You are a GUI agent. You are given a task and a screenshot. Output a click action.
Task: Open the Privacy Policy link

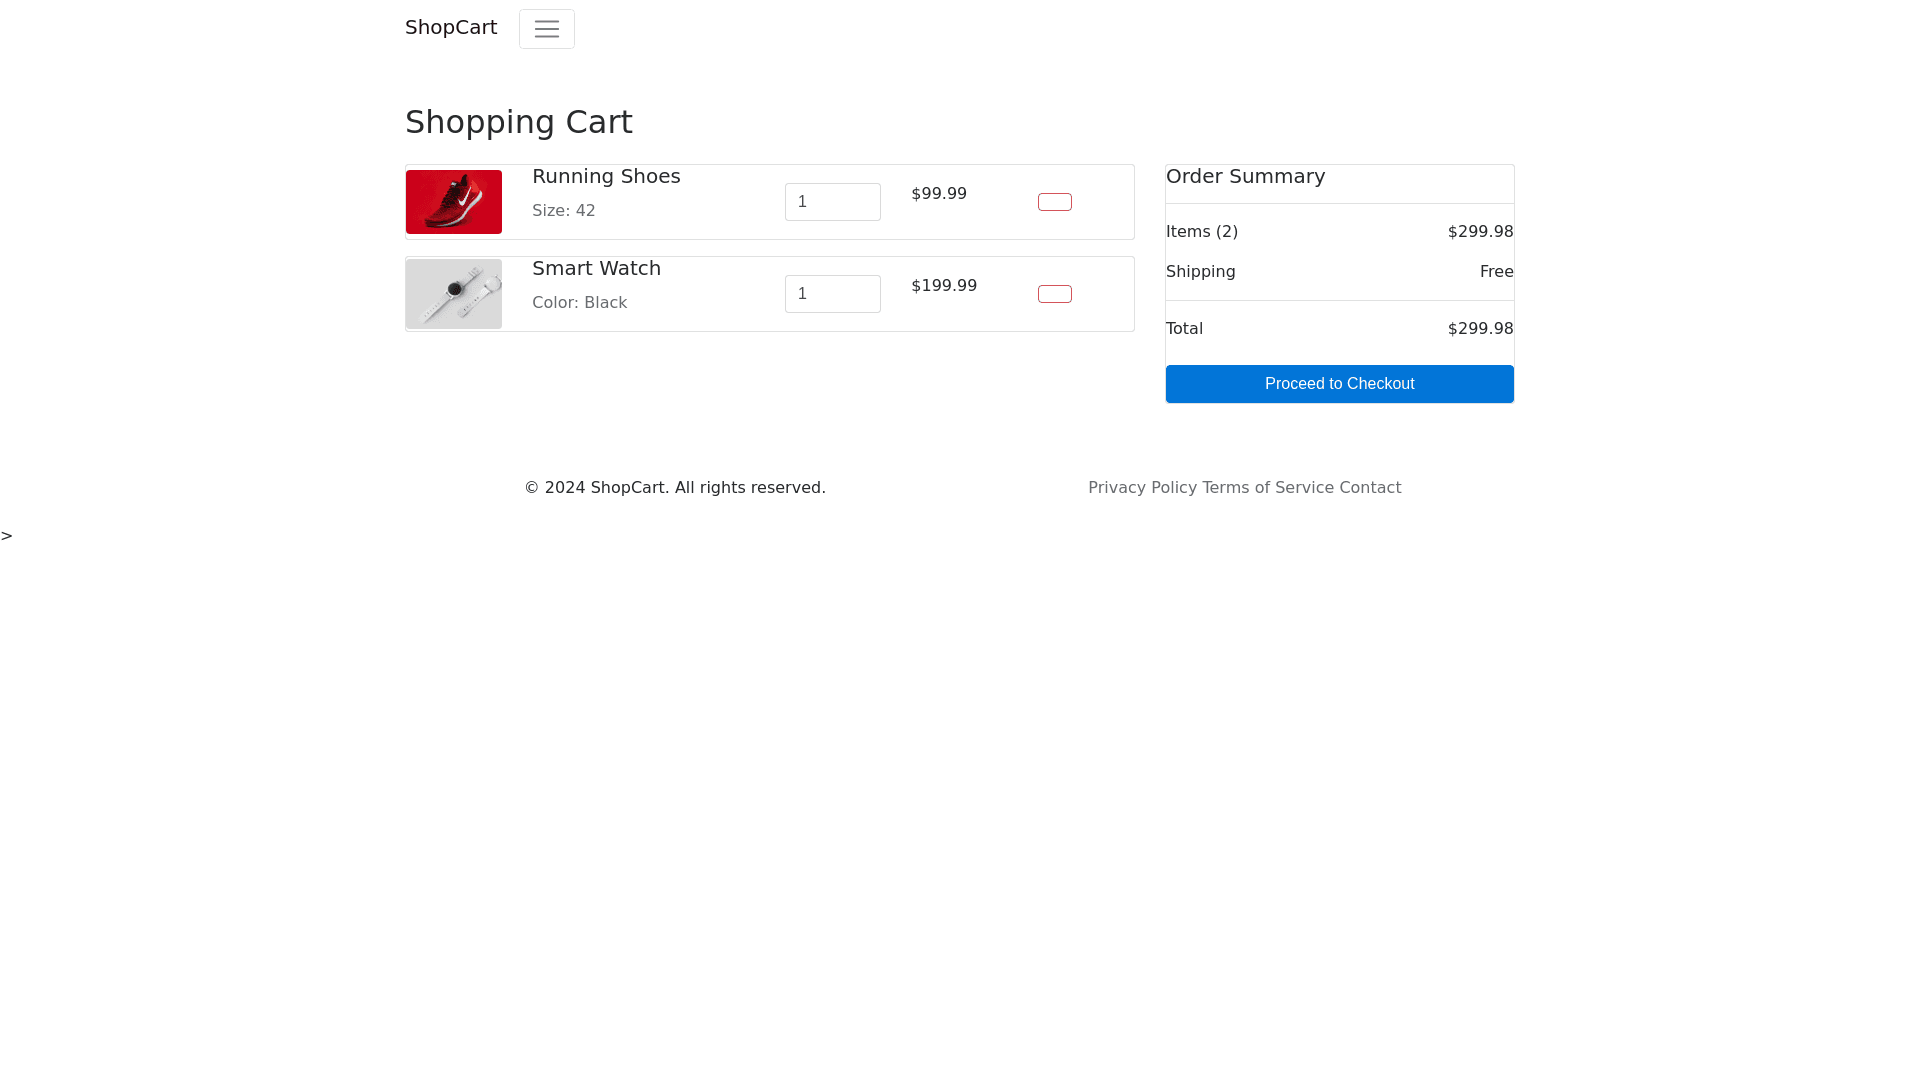tap(1142, 488)
